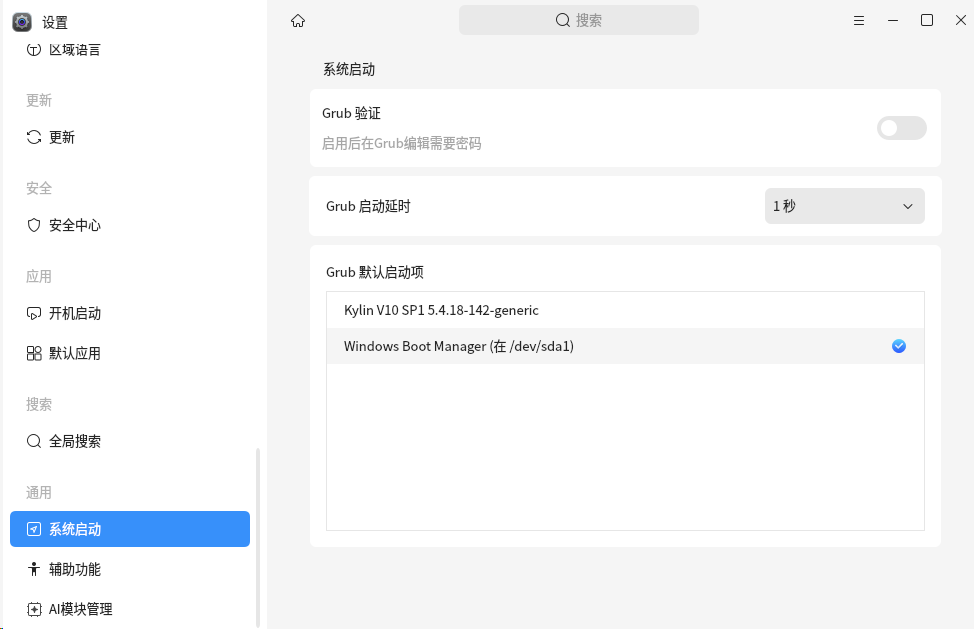The height and width of the screenshot is (629, 974).
Task: Click the 系统启动 sidebar icon
Action: tap(34, 529)
